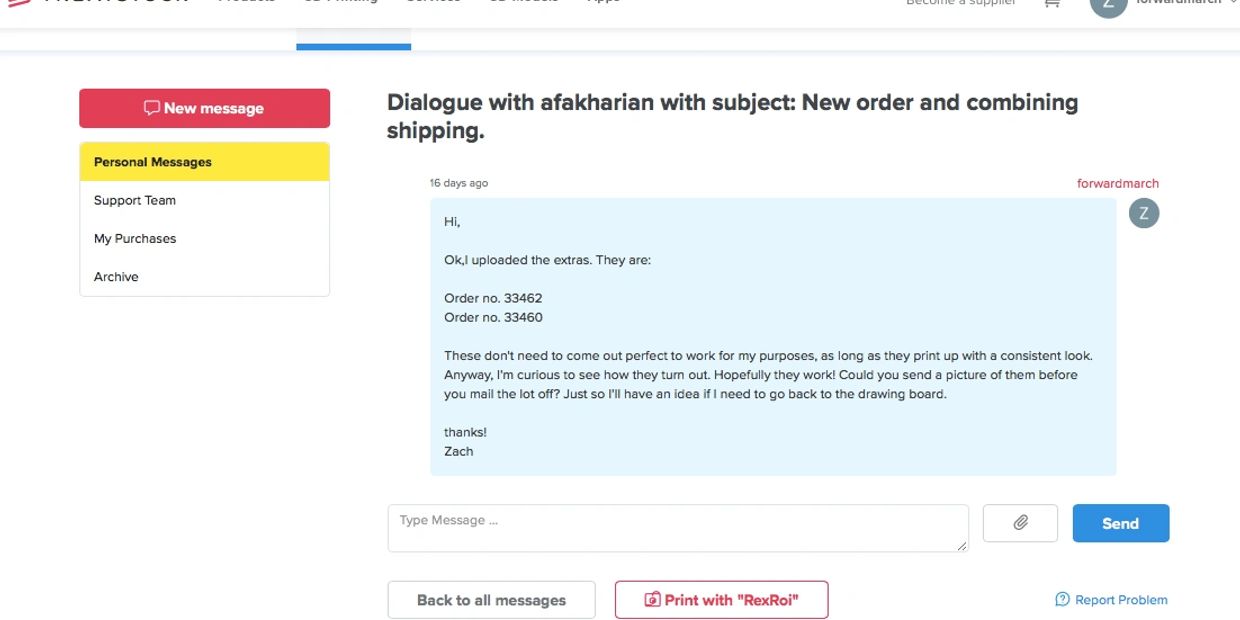Viewport: 1240px width, 620px height.
Task: Open the Support Team messages
Action: pos(135,200)
